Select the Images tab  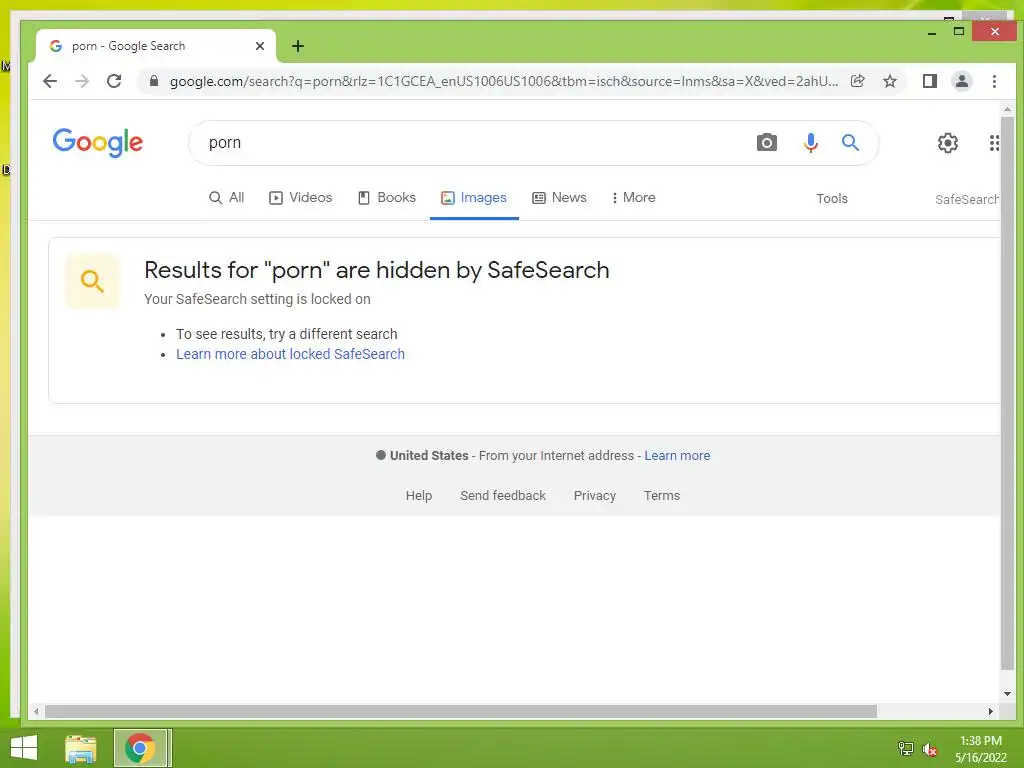coord(474,197)
